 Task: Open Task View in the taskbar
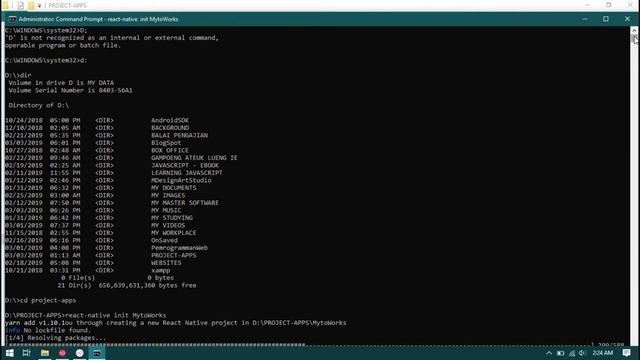click(x=27, y=353)
